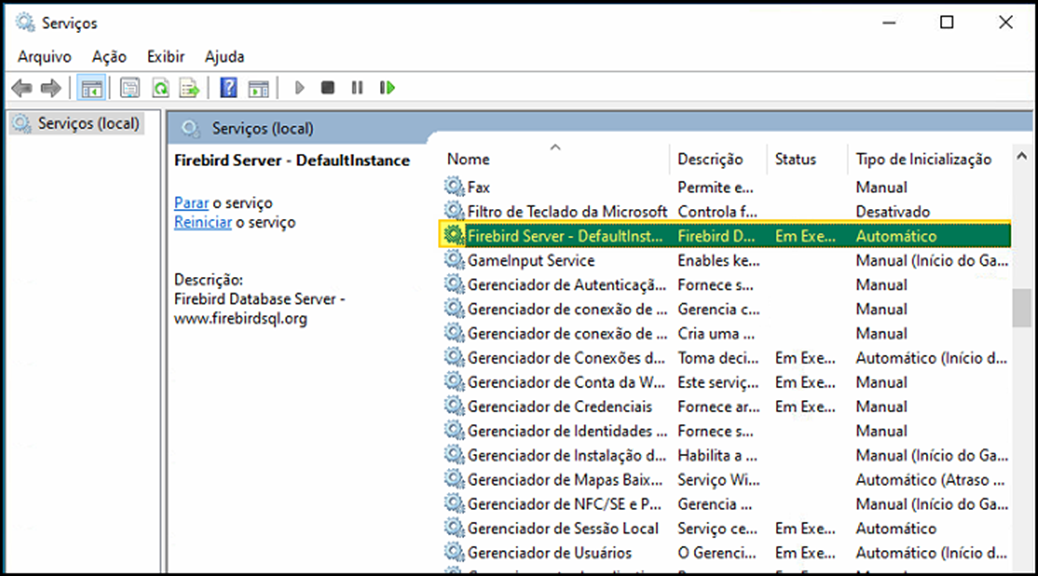This screenshot has height=576, width=1038.
Task: Click the Automático cell of Firebird Server
Action: pos(896,236)
